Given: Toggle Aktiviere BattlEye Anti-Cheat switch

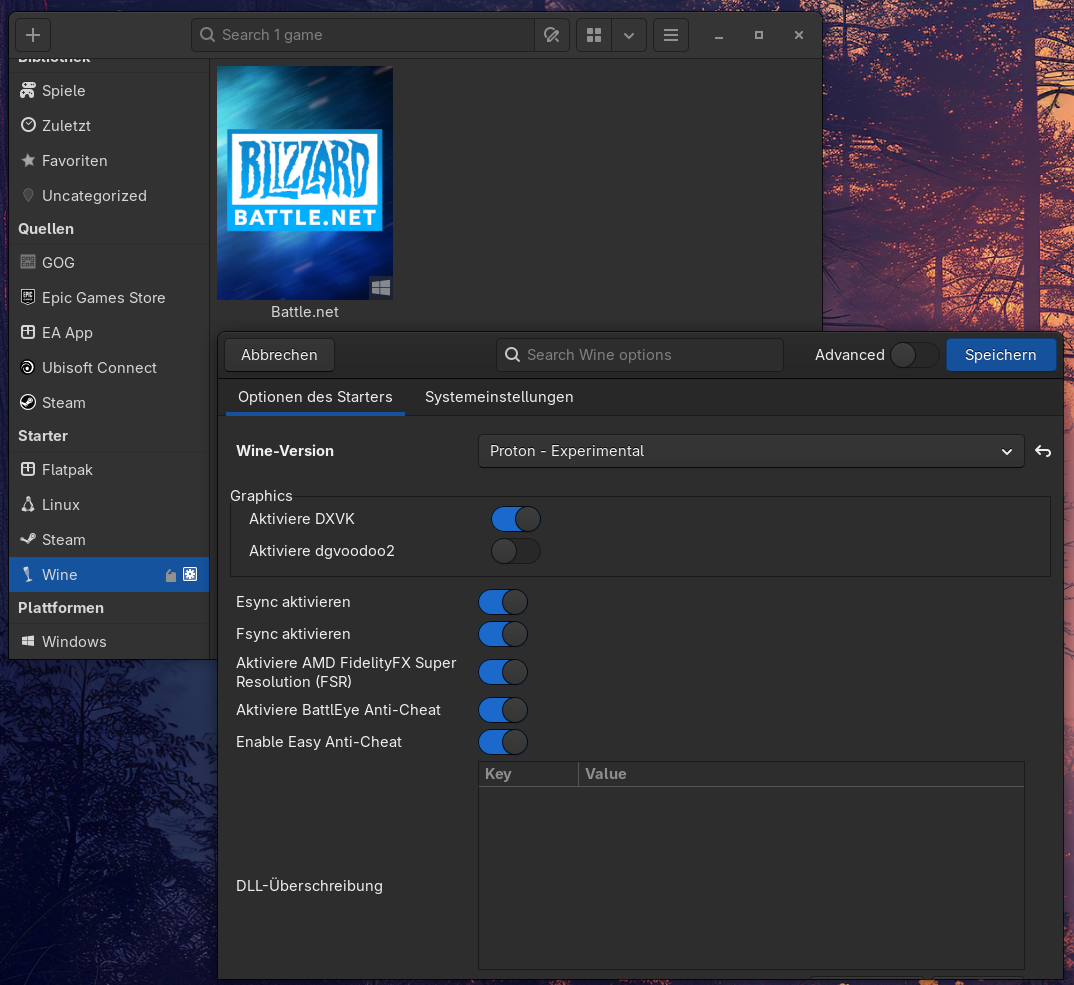Looking at the screenshot, I should pos(503,710).
